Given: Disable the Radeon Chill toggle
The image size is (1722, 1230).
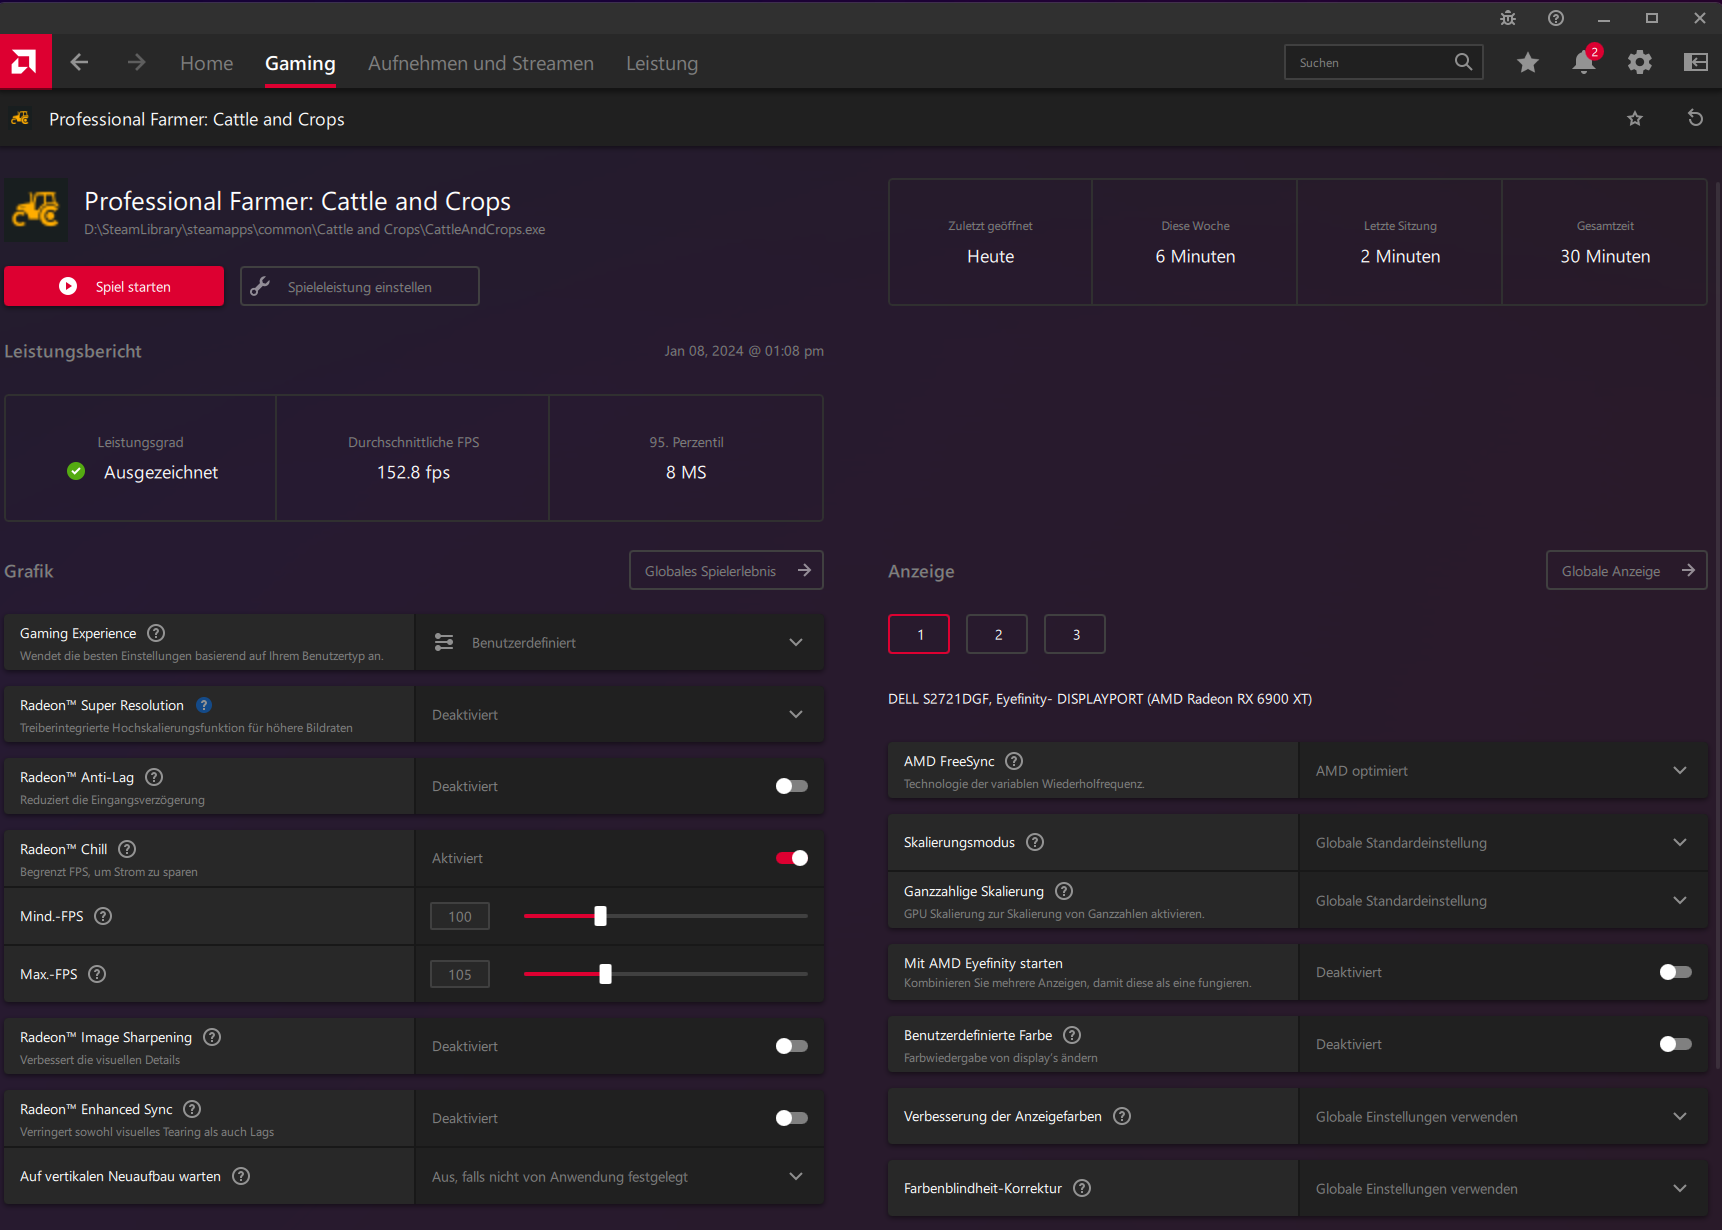Looking at the screenshot, I should pyautogui.click(x=792, y=858).
